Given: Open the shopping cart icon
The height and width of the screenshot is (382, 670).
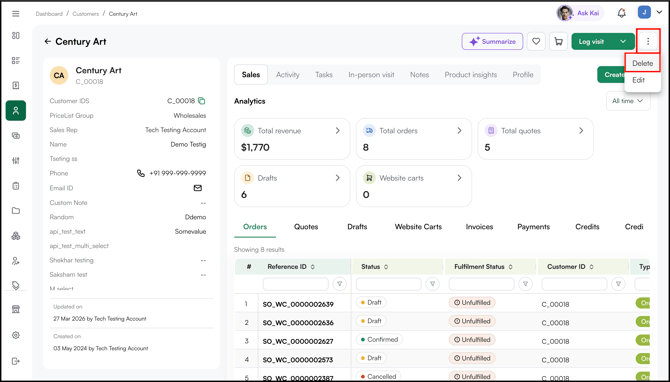Looking at the screenshot, I should (558, 41).
